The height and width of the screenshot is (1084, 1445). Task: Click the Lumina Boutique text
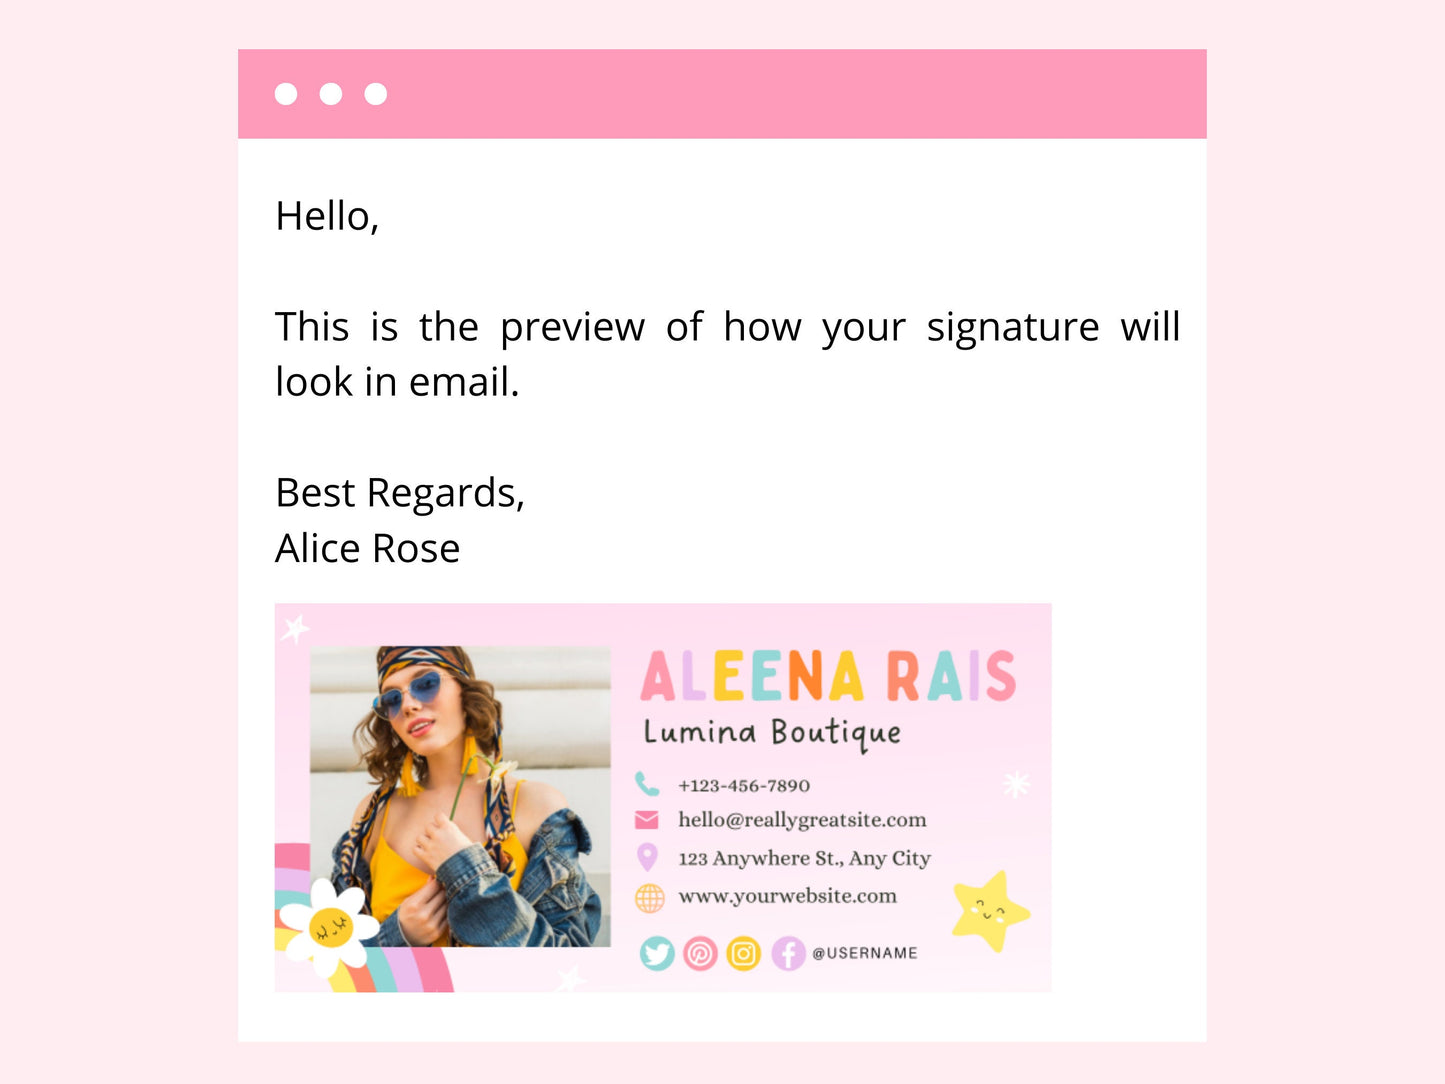point(772,733)
